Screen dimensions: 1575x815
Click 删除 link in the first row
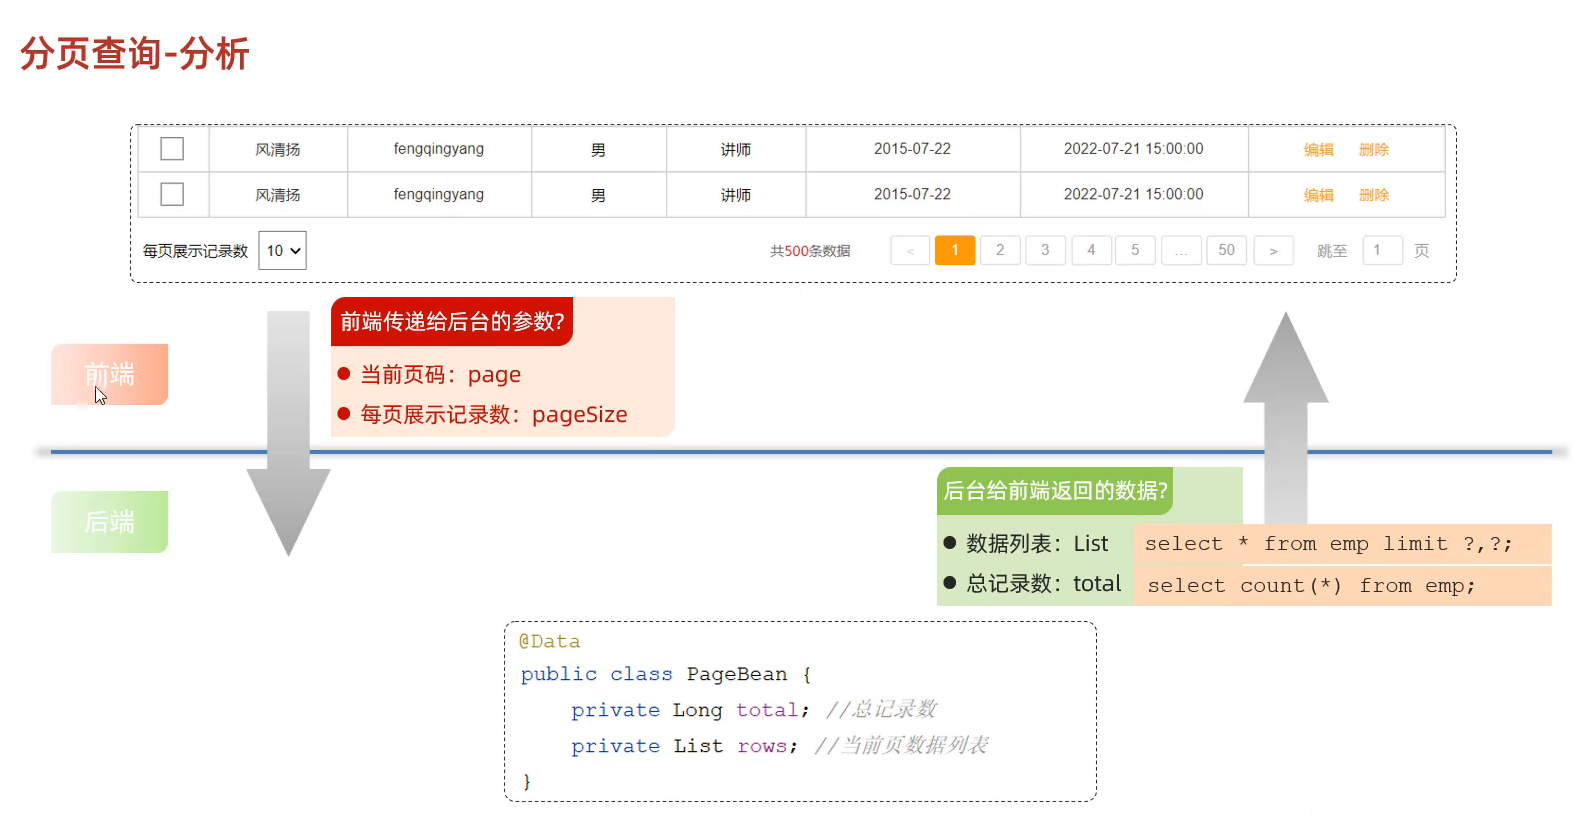click(1373, 149)
